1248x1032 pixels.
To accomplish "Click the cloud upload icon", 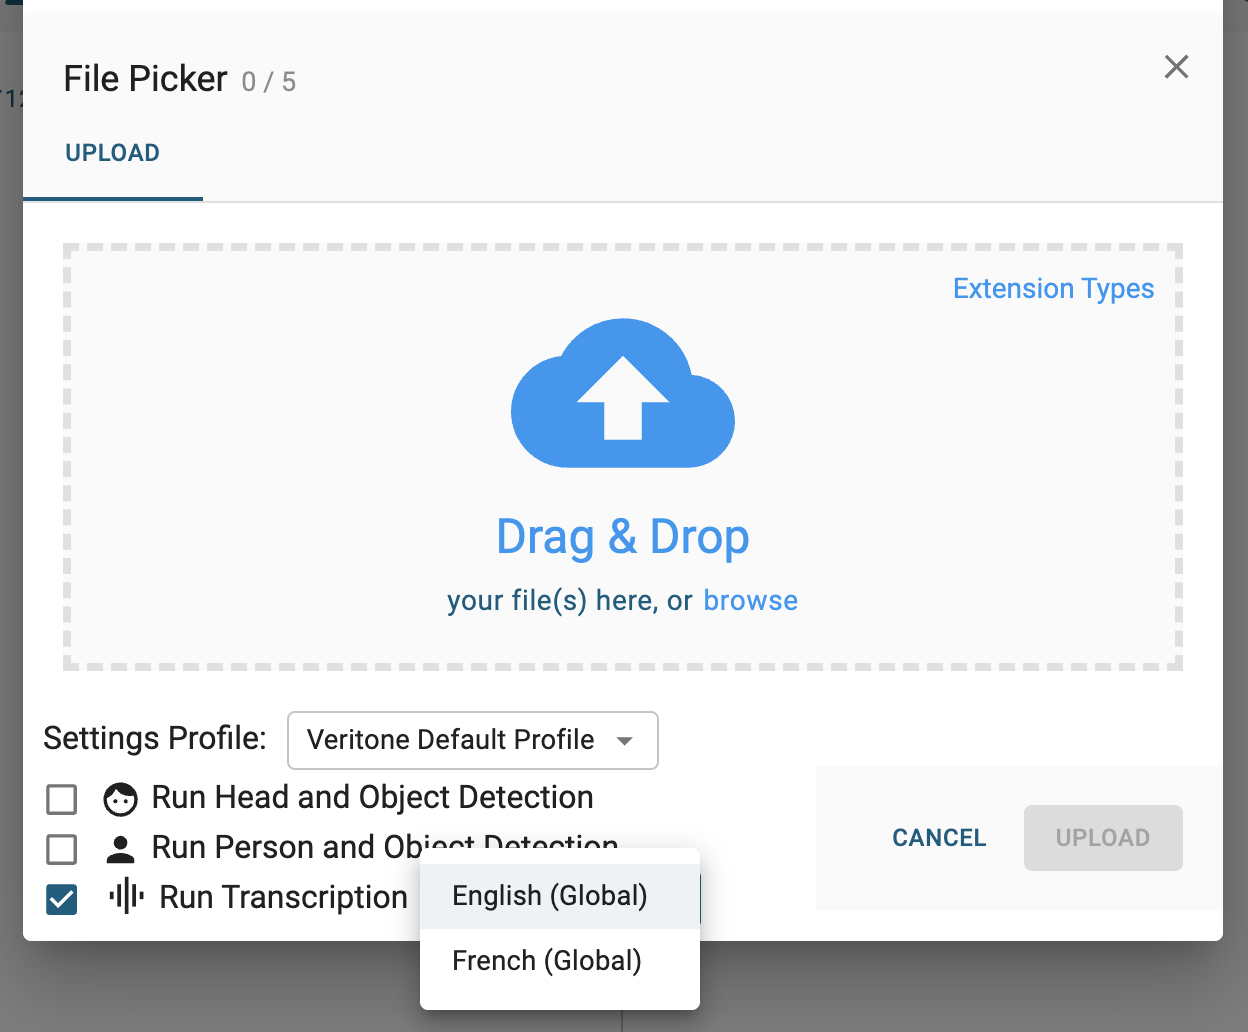I will pyautogui.click(x=622, y=393).
